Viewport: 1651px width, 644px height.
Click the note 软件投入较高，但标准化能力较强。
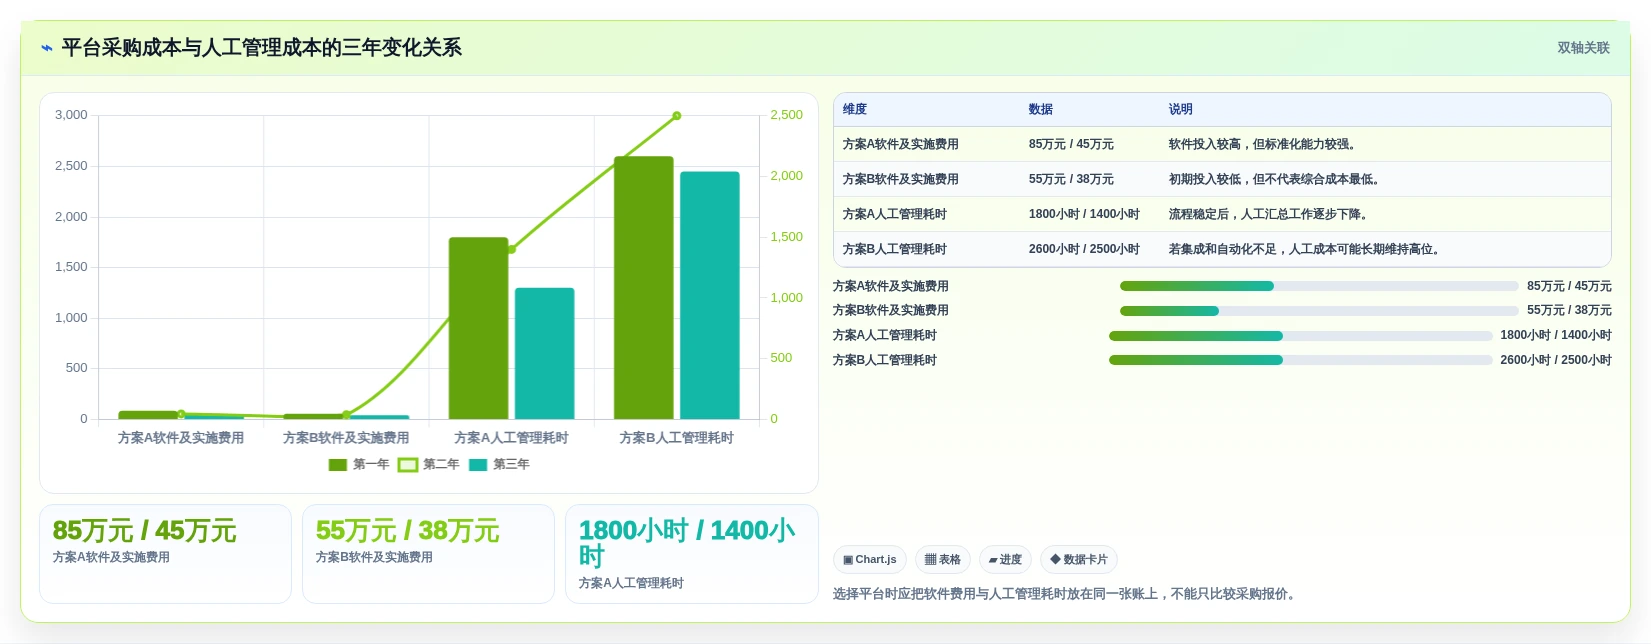(1265, 144)
